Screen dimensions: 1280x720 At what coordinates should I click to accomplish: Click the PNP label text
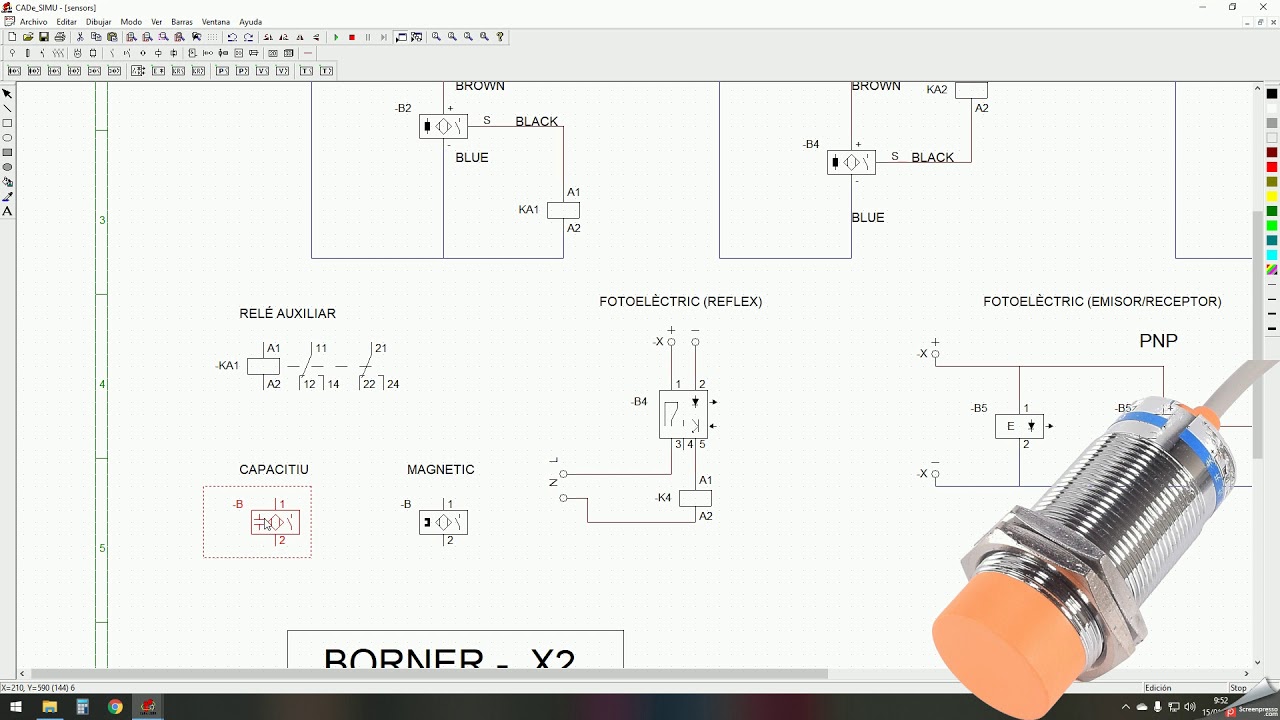pyautogui.click(x=1158, y=341)
